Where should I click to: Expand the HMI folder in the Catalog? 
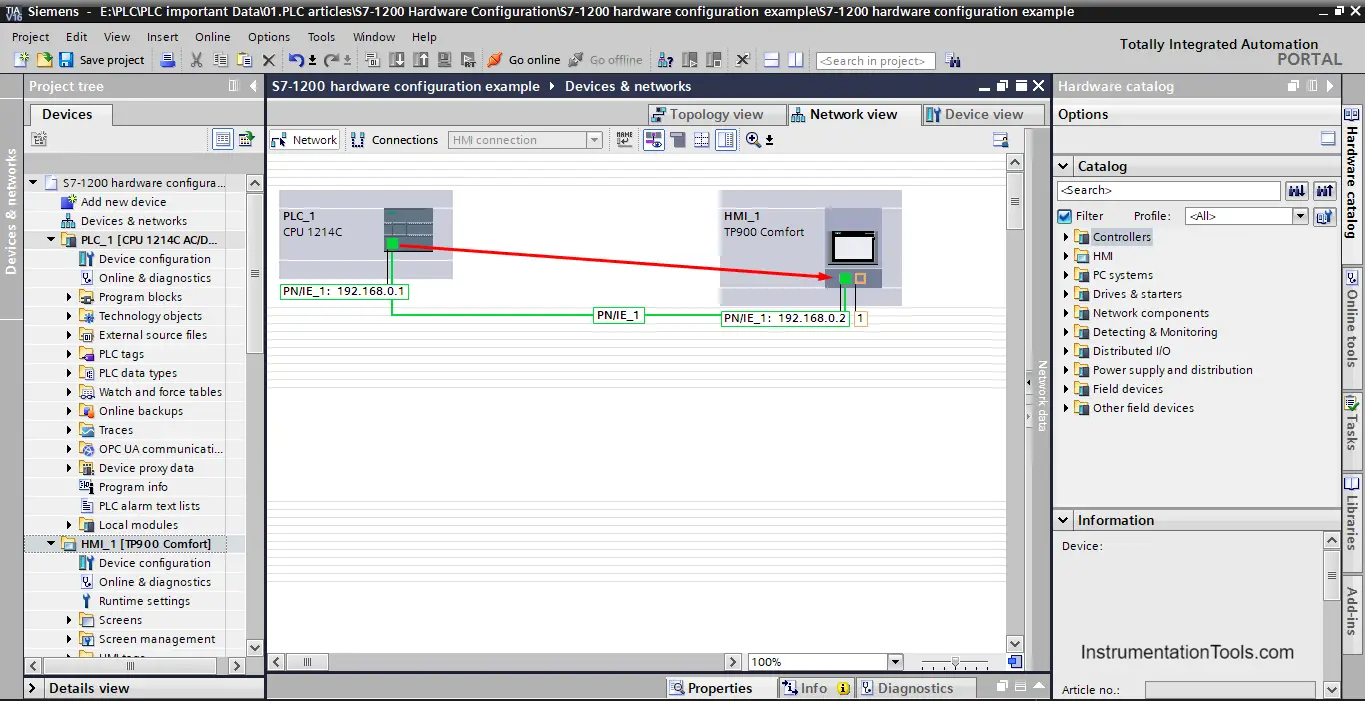[x=1066, y=256]
